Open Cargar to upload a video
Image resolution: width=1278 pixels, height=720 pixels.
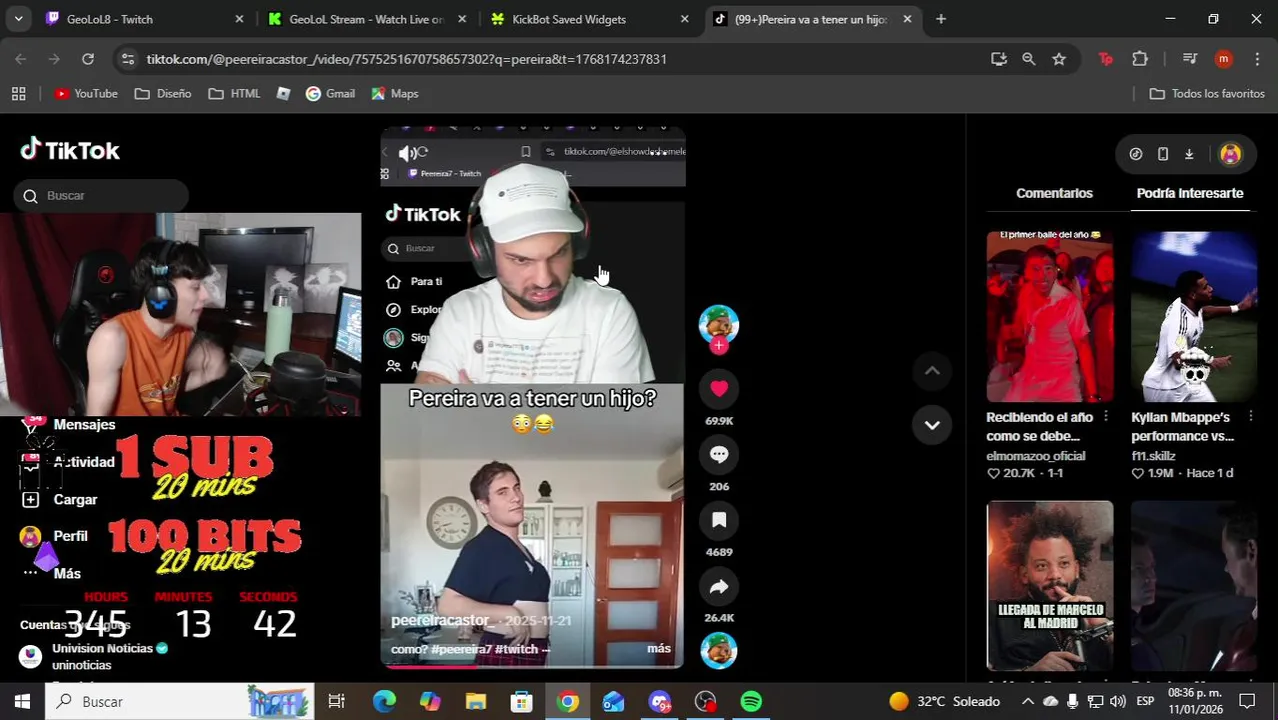pyautogui.click(x=60, y=499)
